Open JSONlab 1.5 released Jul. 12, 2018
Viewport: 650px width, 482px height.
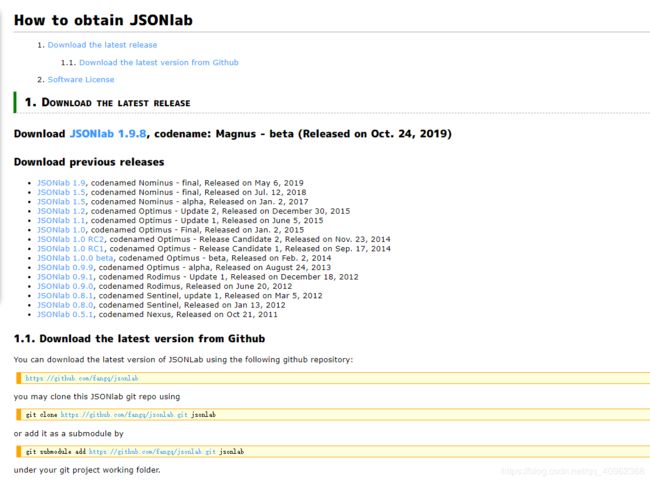coord(61,192)
